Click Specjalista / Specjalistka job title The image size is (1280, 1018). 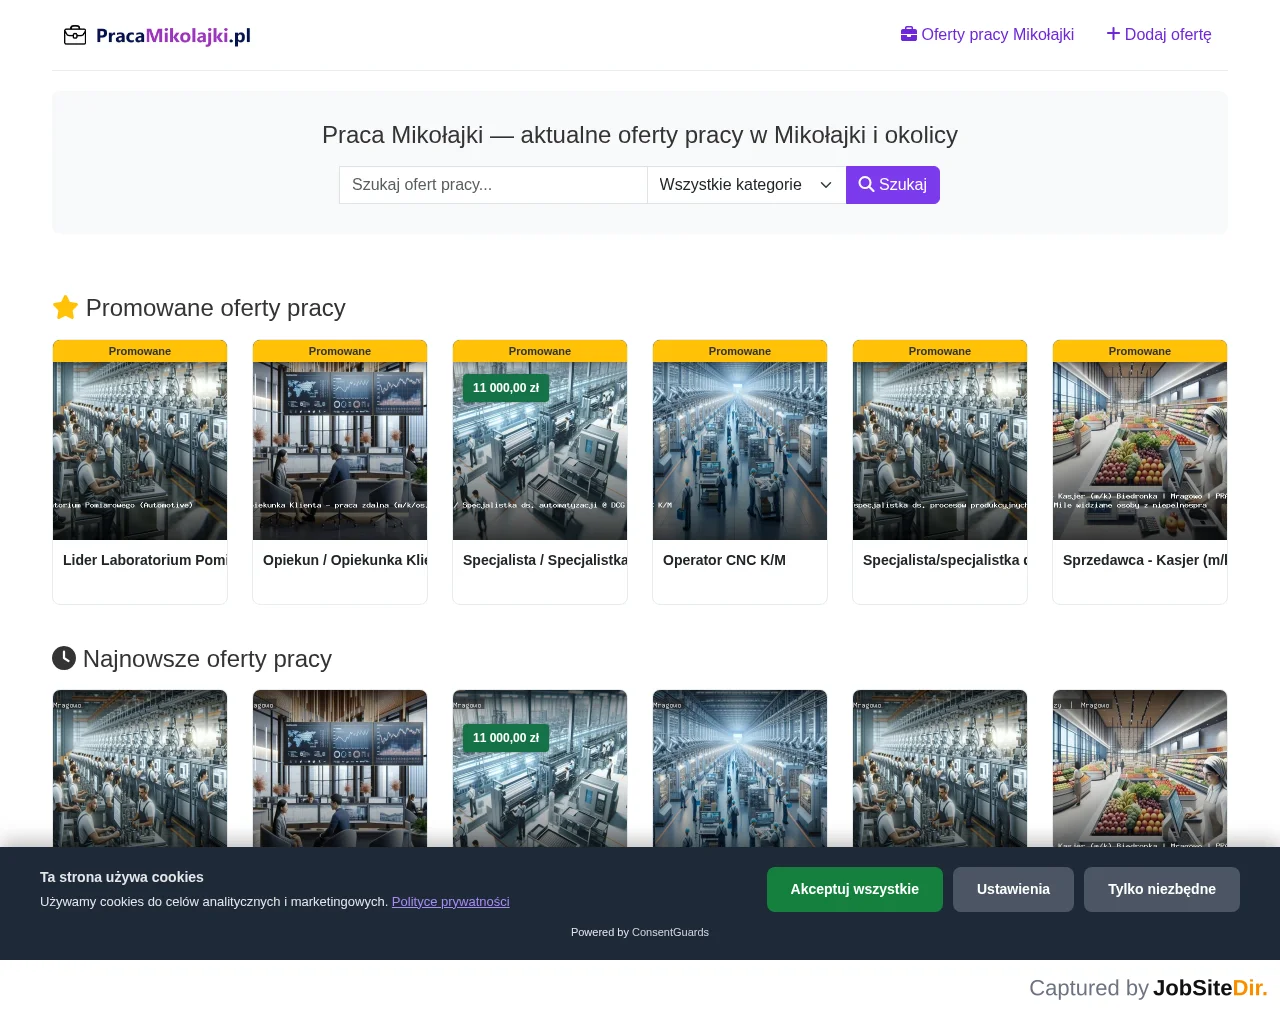tap(545, 560)
